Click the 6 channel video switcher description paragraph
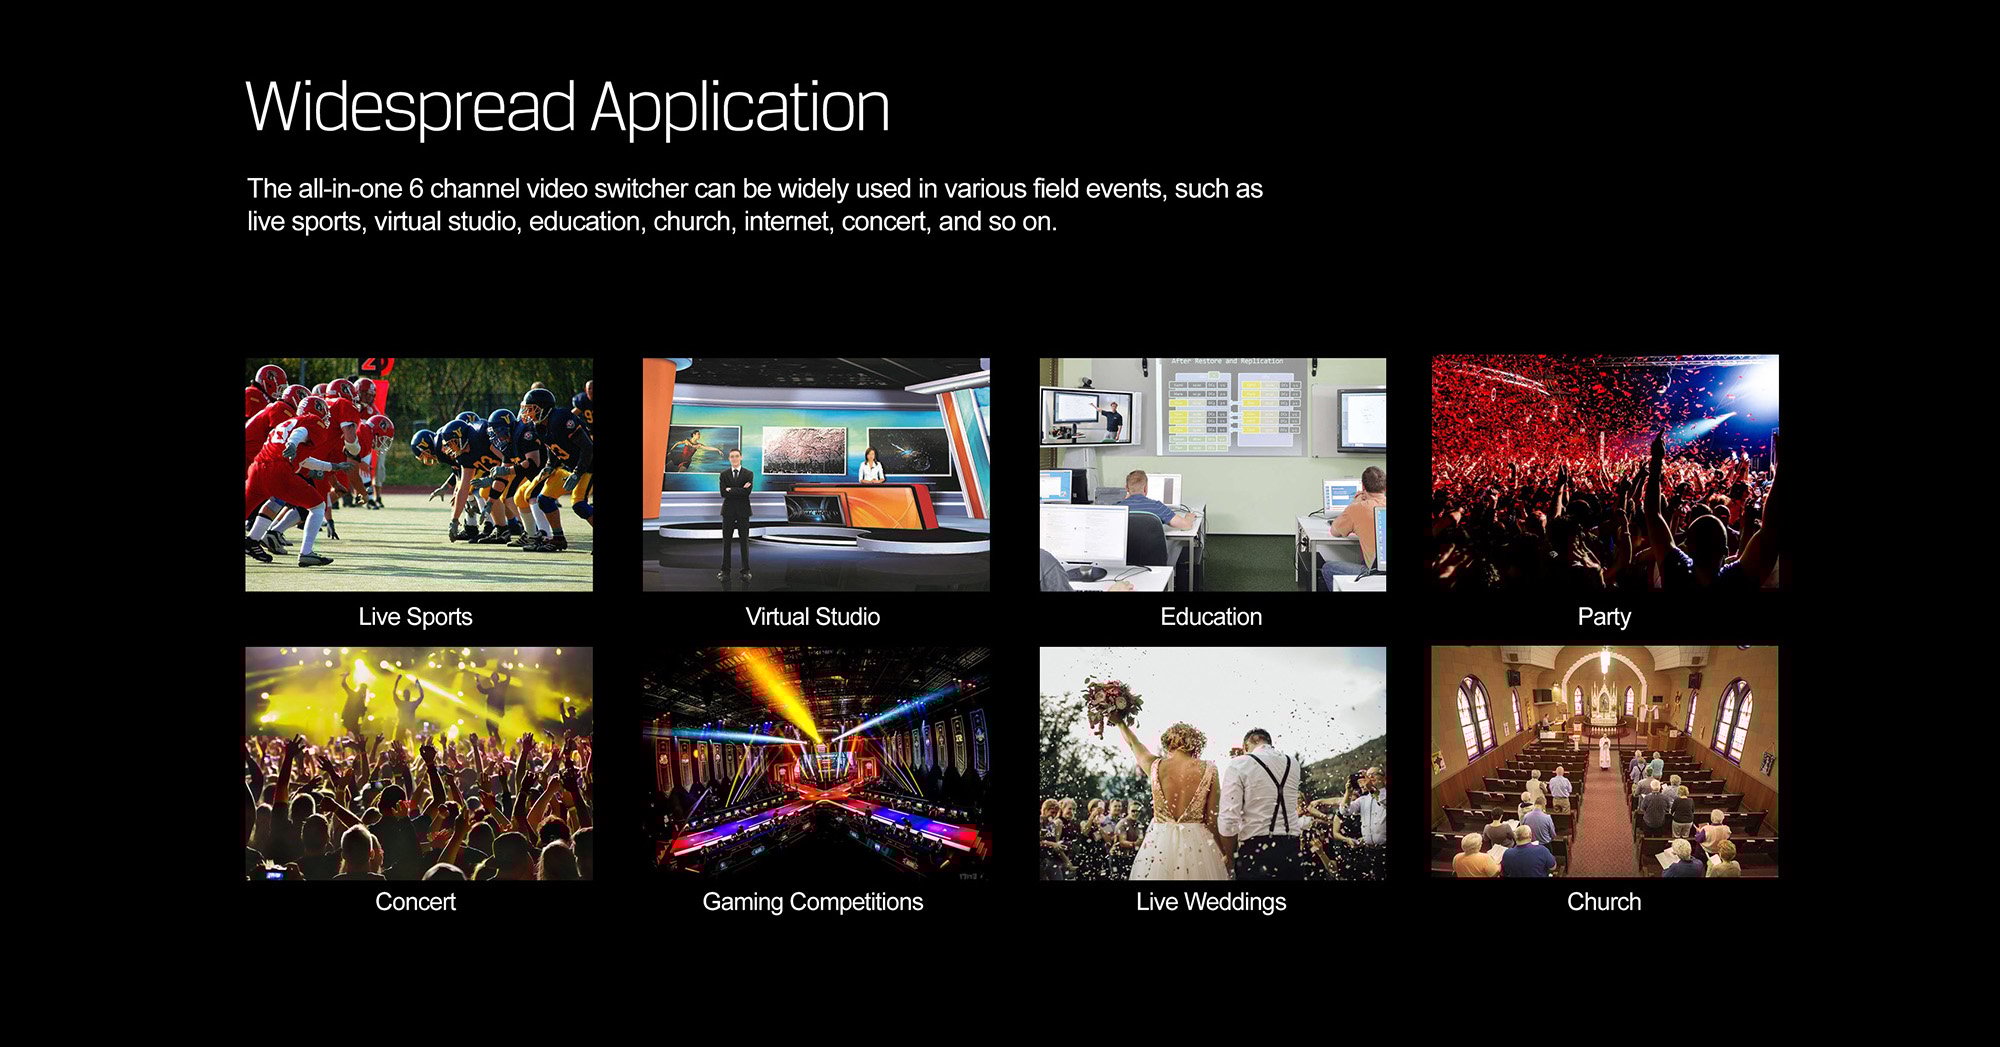 coord(754,205)
